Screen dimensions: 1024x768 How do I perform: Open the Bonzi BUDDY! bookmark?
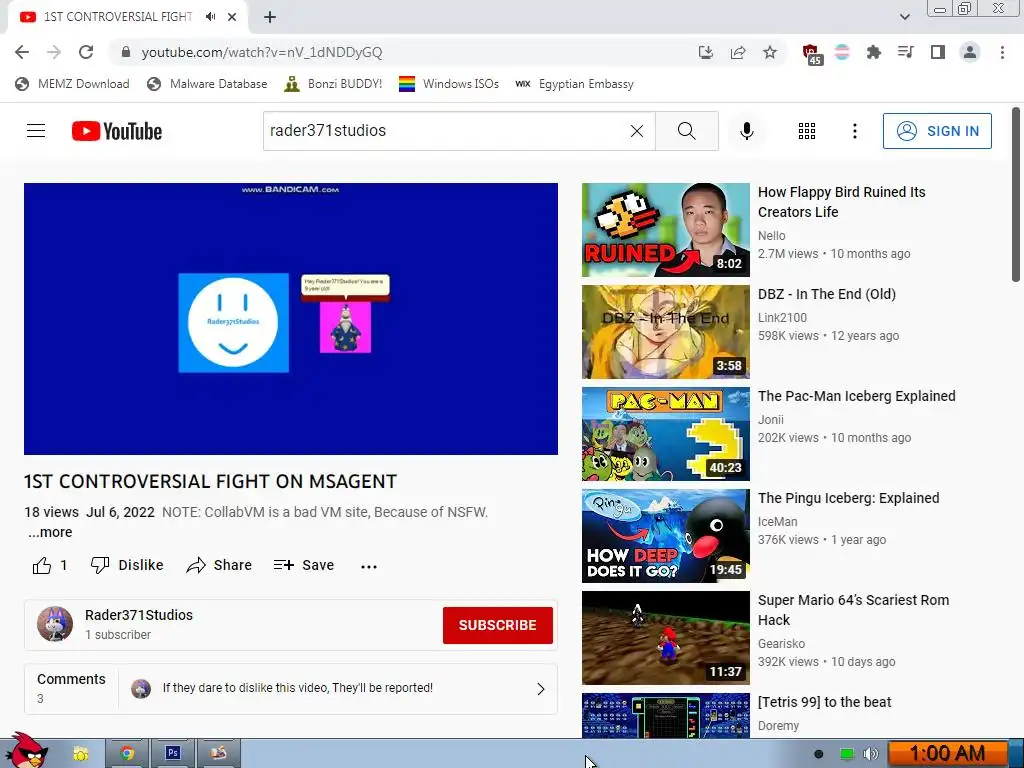point(333,84)
